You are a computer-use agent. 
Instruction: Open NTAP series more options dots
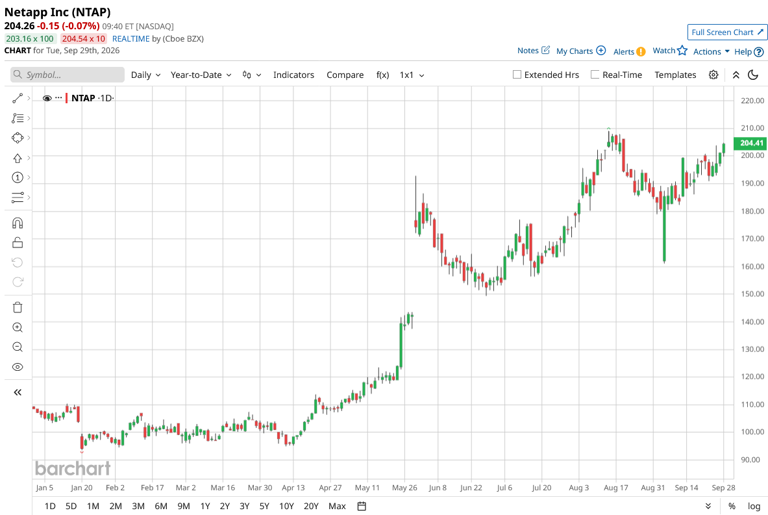tap(59, 98)
